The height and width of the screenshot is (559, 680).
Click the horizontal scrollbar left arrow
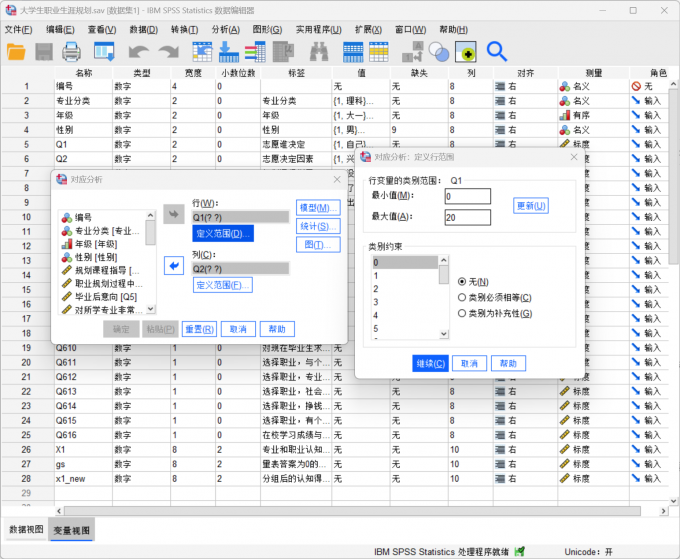click(59, 511)
